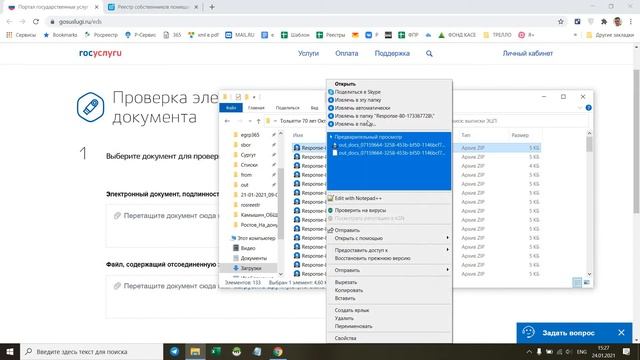
Task: Open the Windows Start menu
Action: (10, 351)
